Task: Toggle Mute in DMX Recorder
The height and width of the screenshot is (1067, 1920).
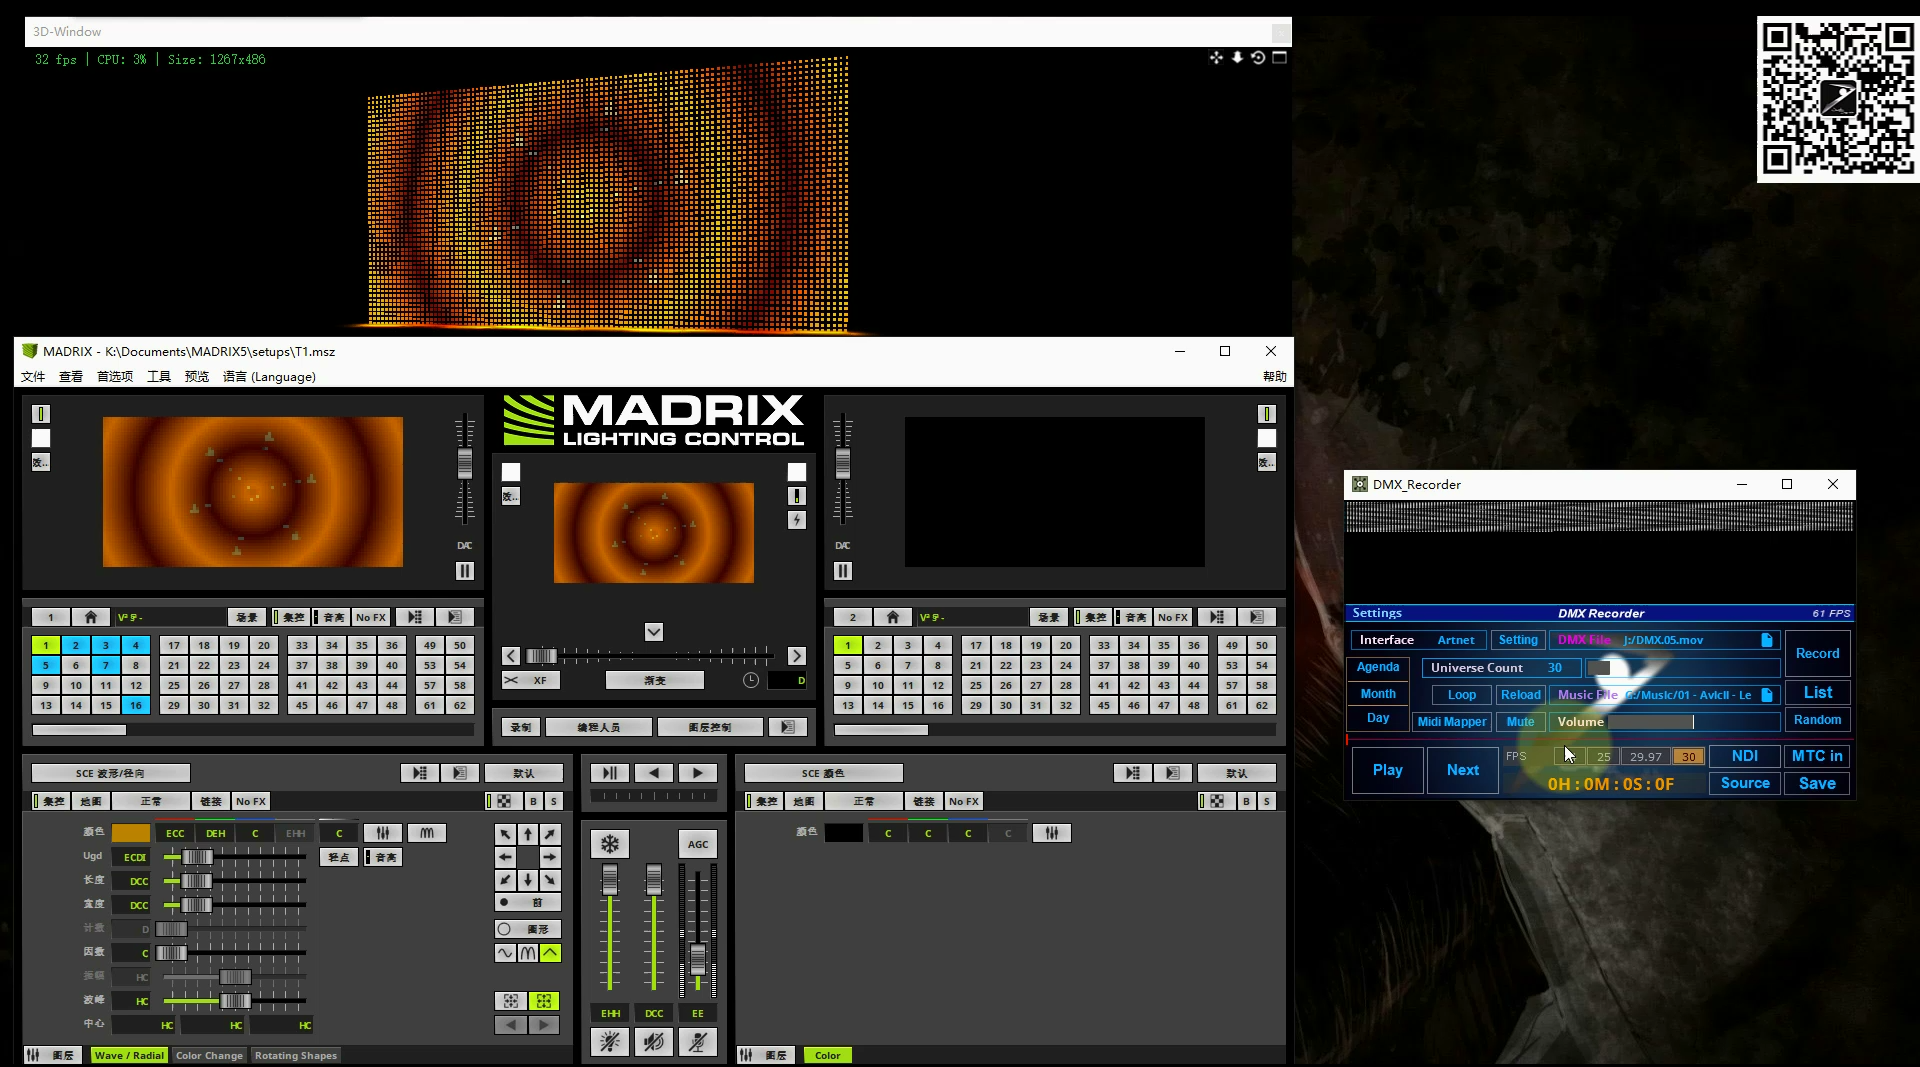Action: (x=1520, y=722)
